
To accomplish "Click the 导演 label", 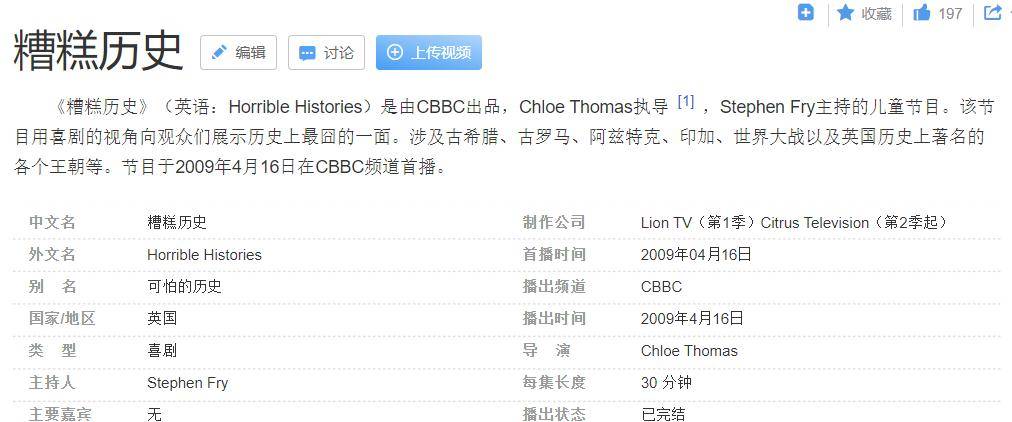I will tap(546, 350).
